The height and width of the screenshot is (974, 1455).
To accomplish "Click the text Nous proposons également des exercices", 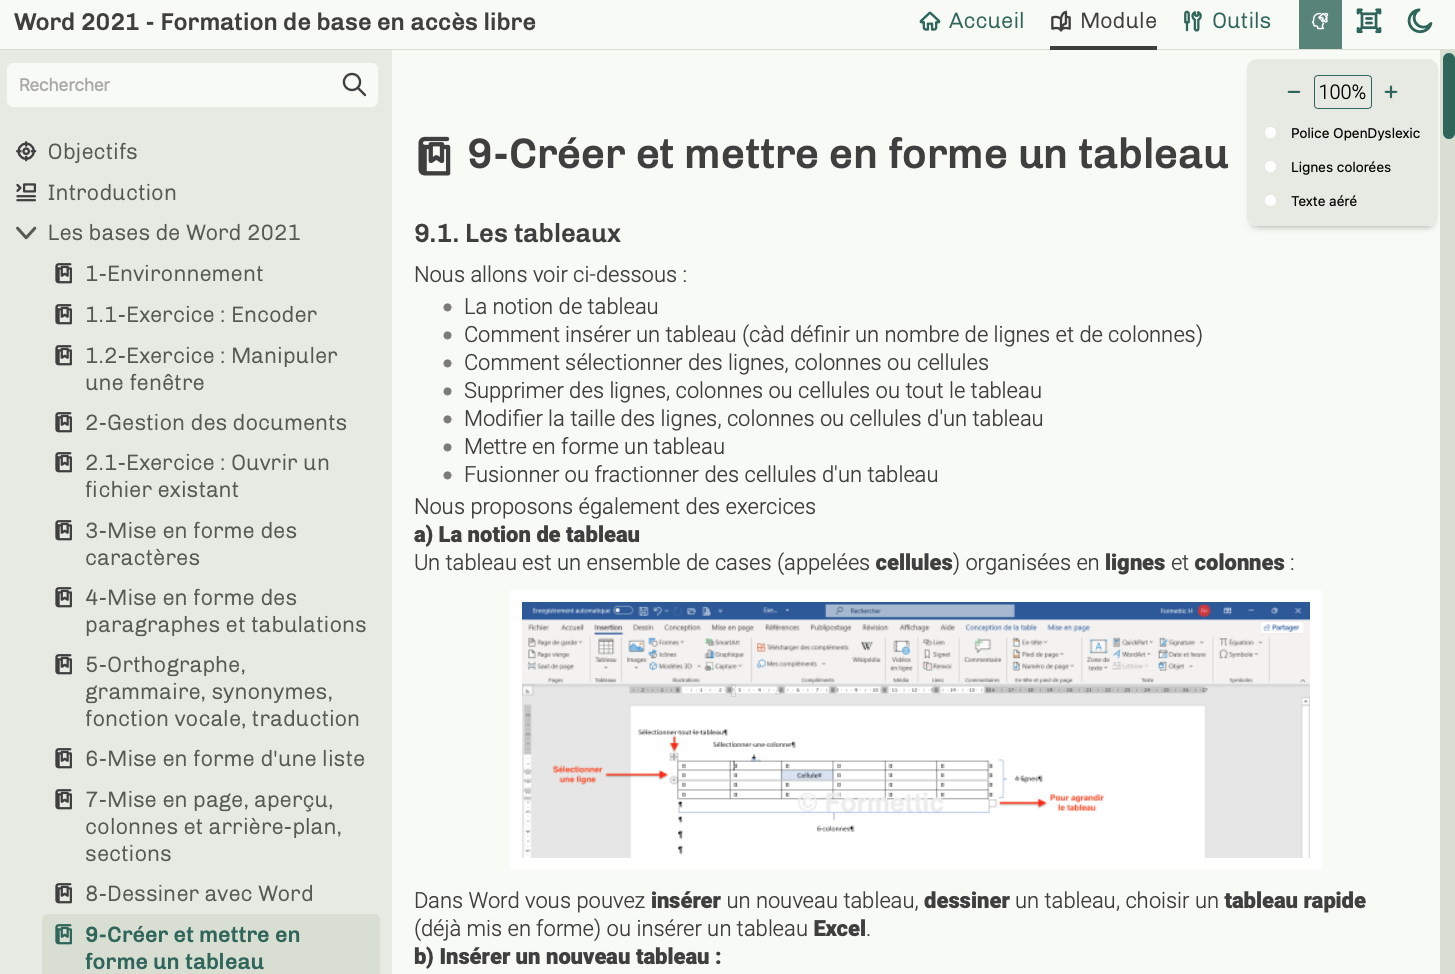I will point(615,507).
